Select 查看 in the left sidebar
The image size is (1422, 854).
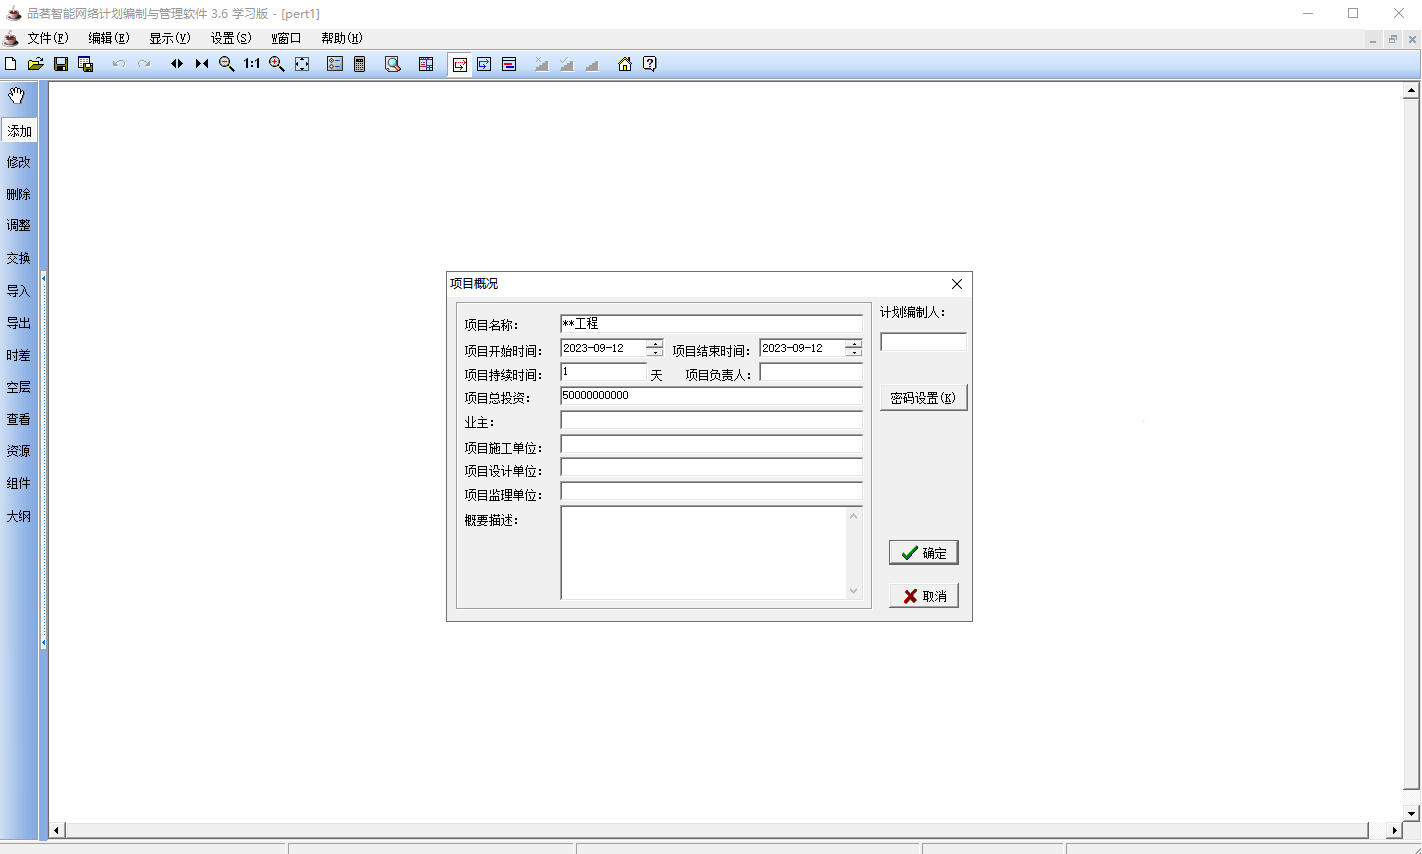pyautogui.click(x=19, y=419)
